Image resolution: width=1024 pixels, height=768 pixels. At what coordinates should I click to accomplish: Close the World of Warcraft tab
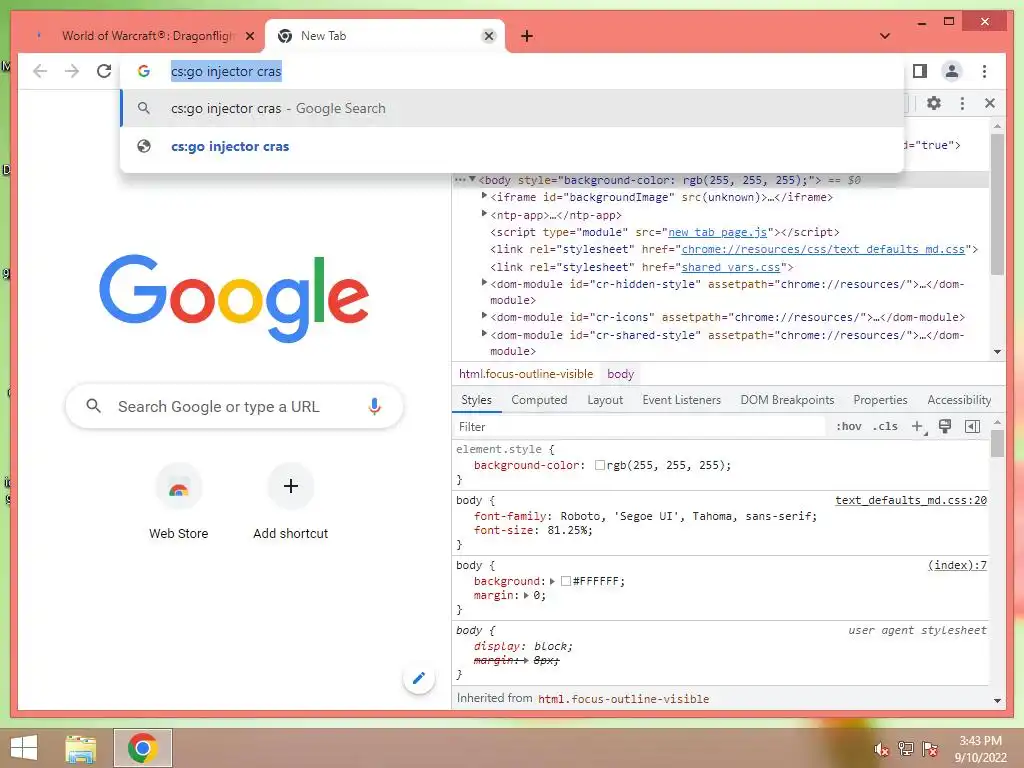pos(249,36)
